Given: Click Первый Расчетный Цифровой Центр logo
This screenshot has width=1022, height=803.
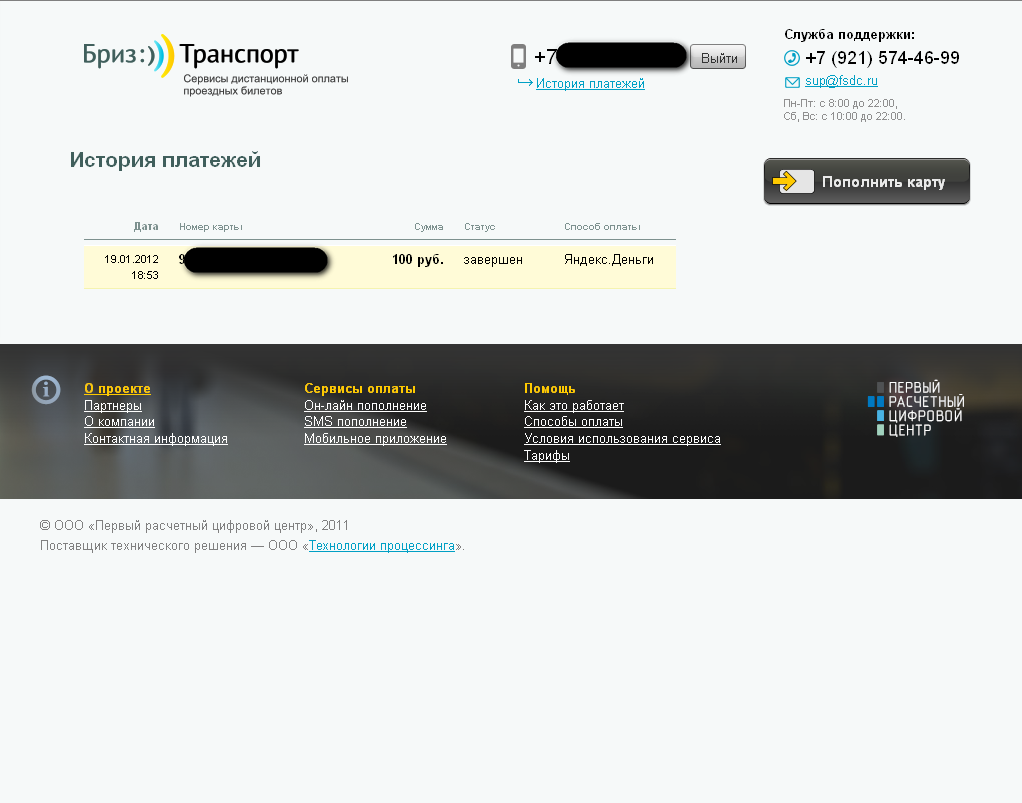Looking at the screenshot, I should (915, 409).
